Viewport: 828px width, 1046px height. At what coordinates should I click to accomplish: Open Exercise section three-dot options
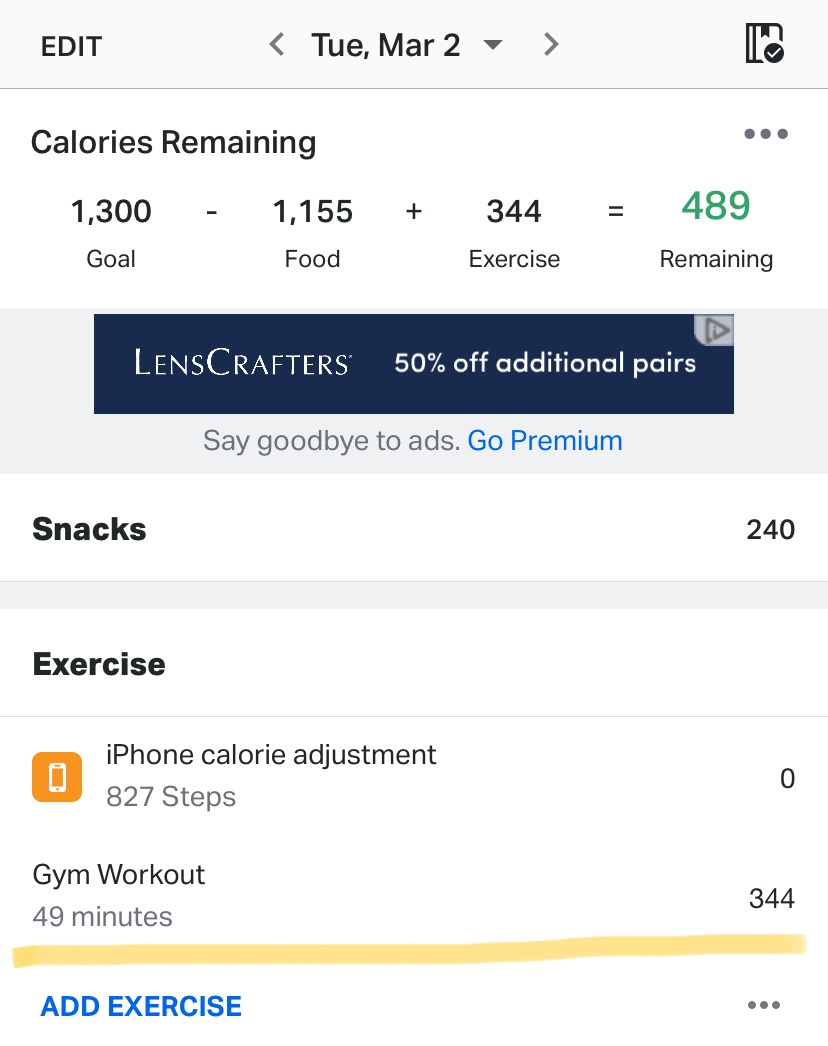pyautogui.click(x=764, y=1005)
